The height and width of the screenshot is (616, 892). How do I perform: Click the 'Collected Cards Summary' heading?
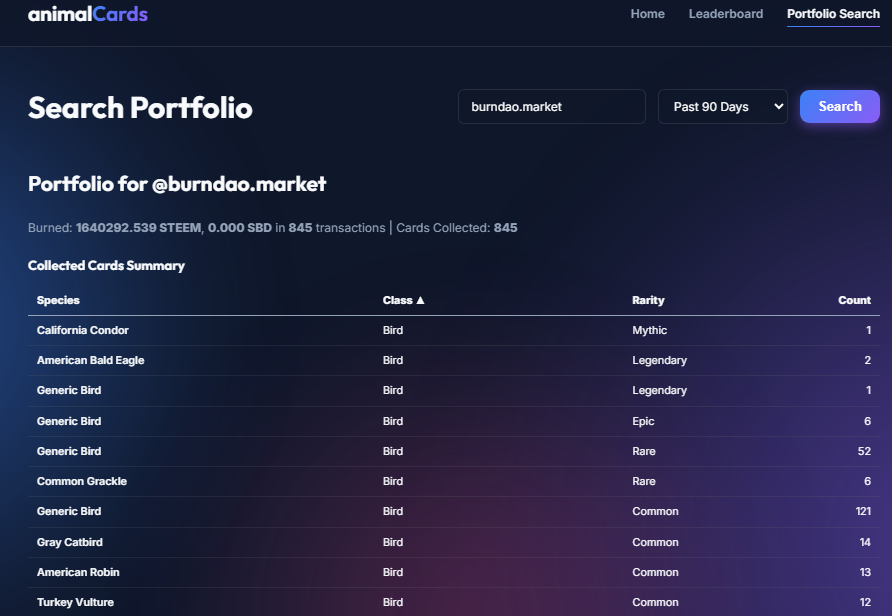click(106, 266)
